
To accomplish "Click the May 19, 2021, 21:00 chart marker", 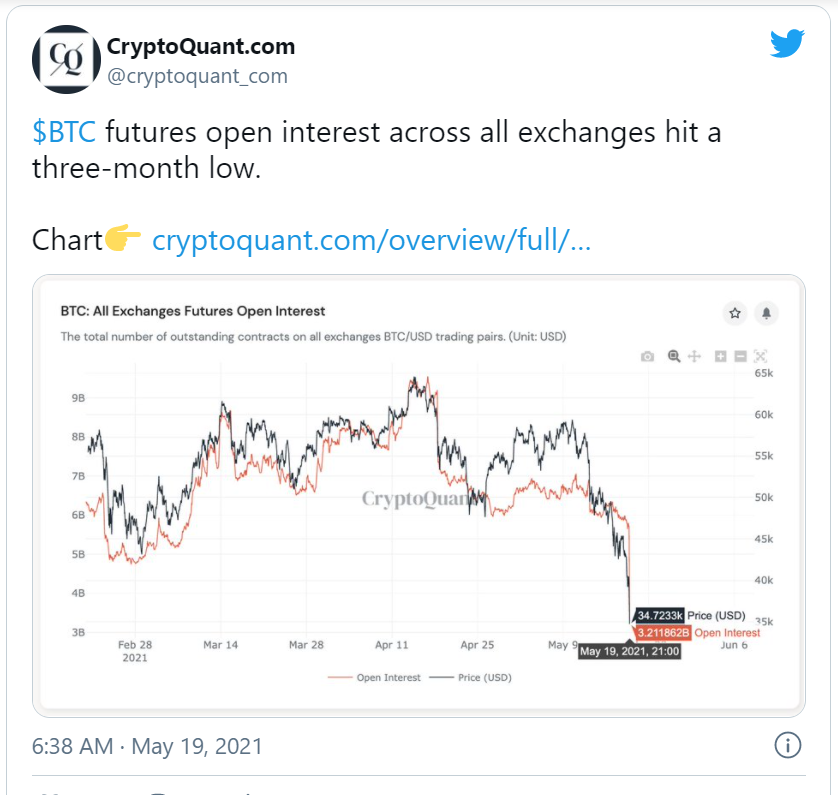I will pyautogui.click(x=630, y=651).
